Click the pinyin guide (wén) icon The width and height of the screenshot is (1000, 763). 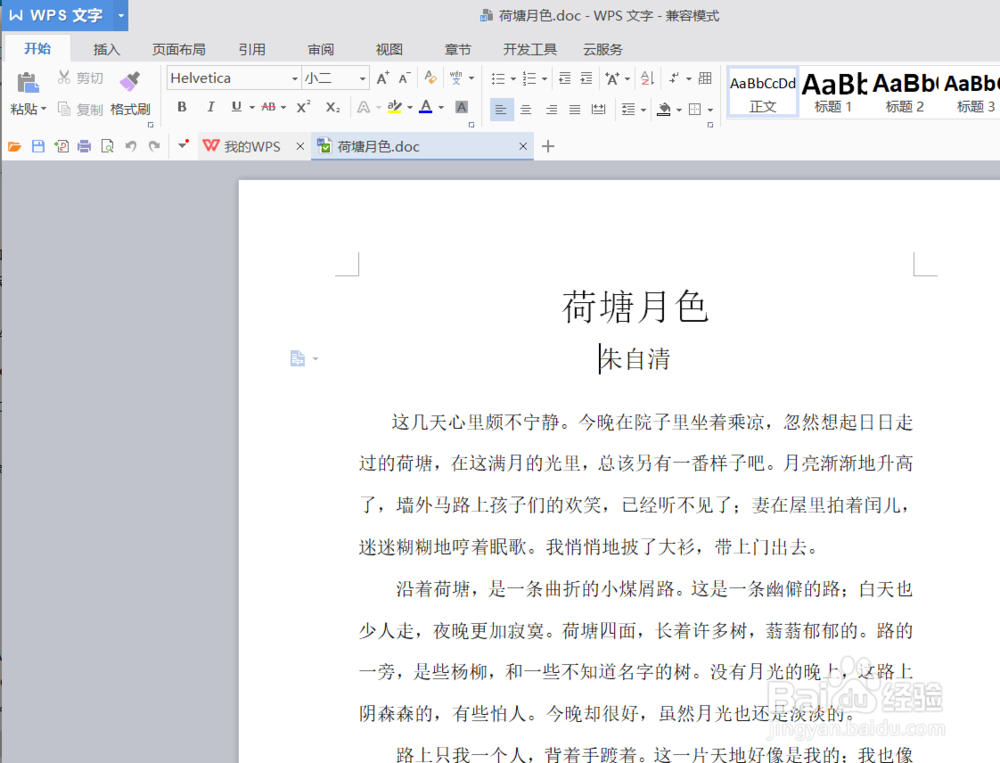pos(456,78)
